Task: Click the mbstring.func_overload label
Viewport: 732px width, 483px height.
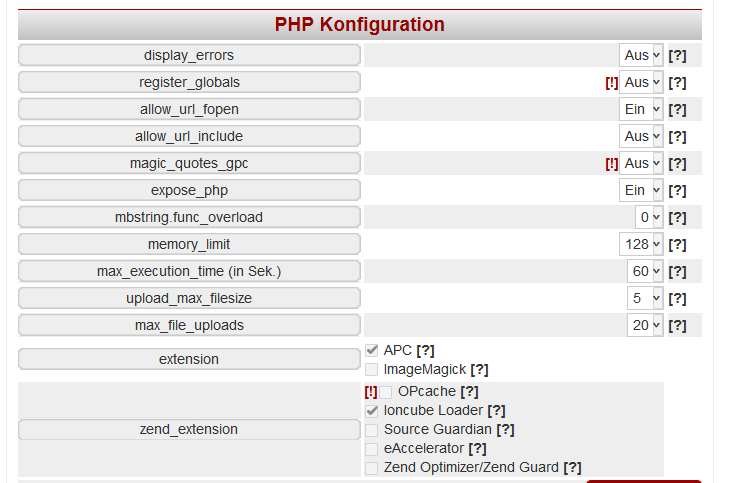Action: (189, 218)
